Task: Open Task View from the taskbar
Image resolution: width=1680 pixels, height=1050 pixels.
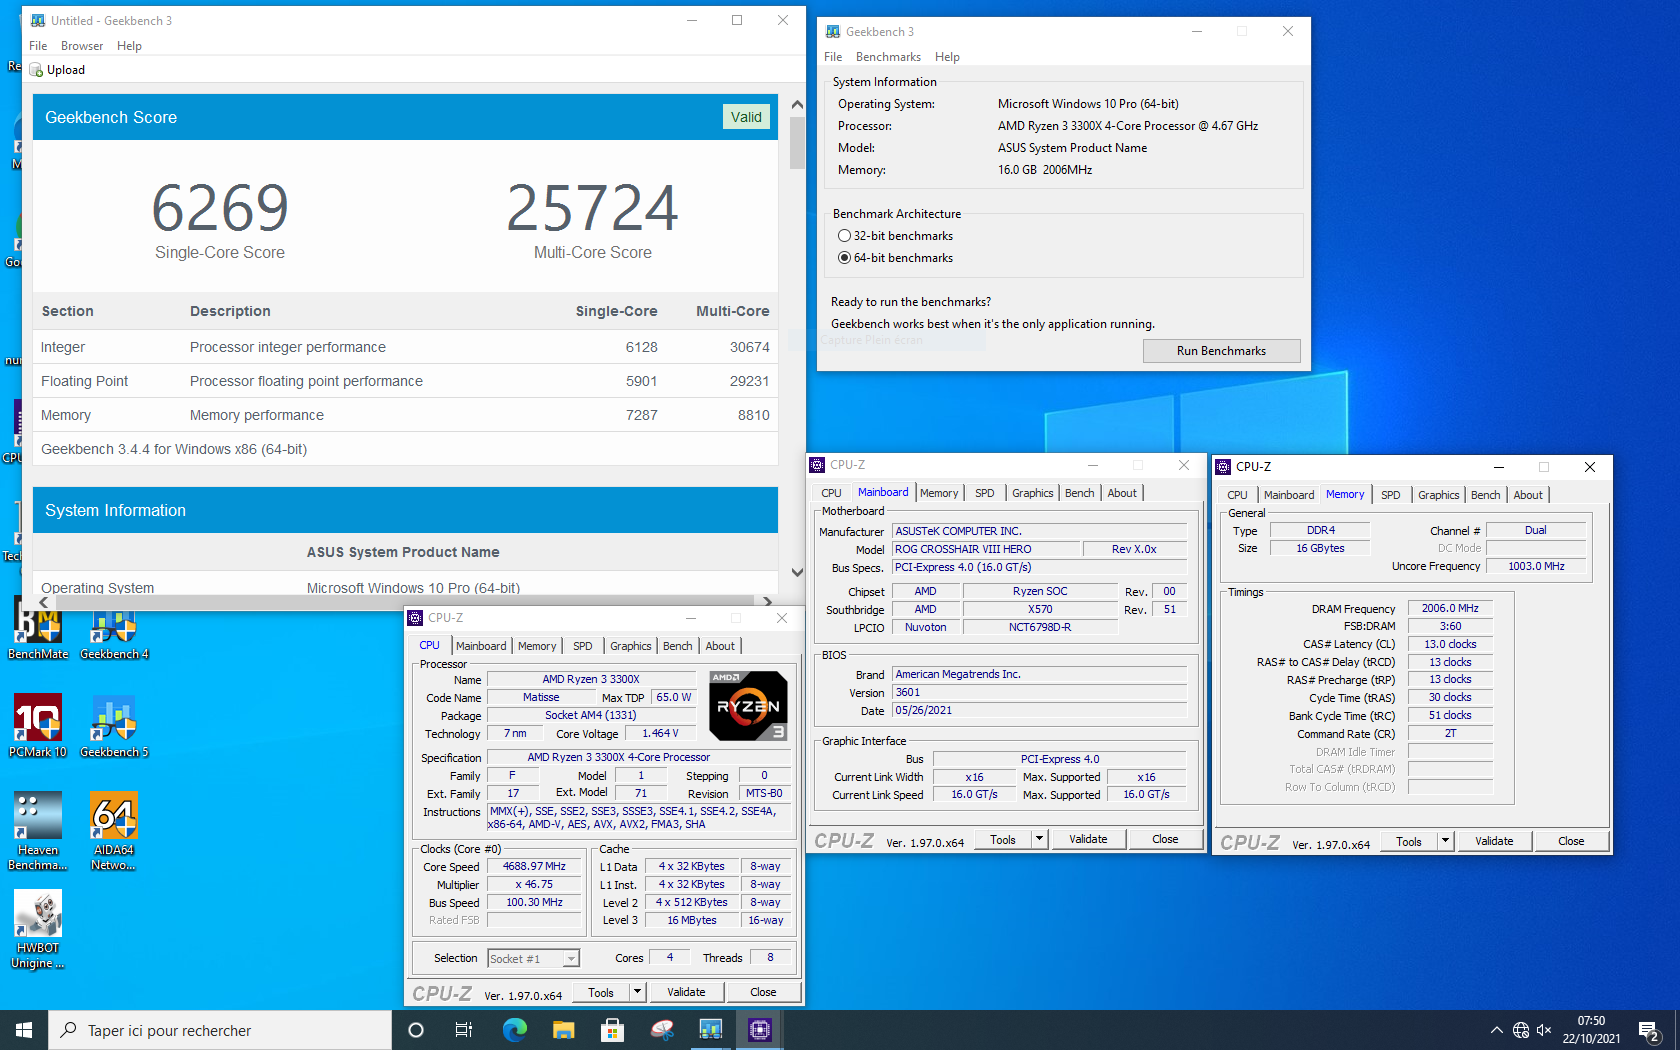Action: pos(464,1030)
